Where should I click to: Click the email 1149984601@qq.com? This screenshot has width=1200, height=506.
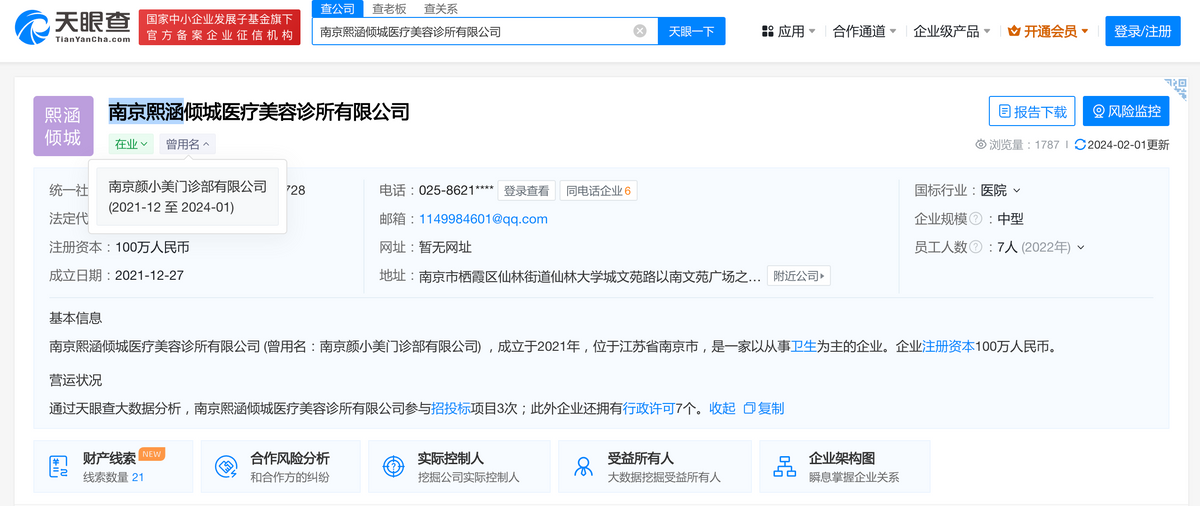pyautogui.click(x=483, y=219)
